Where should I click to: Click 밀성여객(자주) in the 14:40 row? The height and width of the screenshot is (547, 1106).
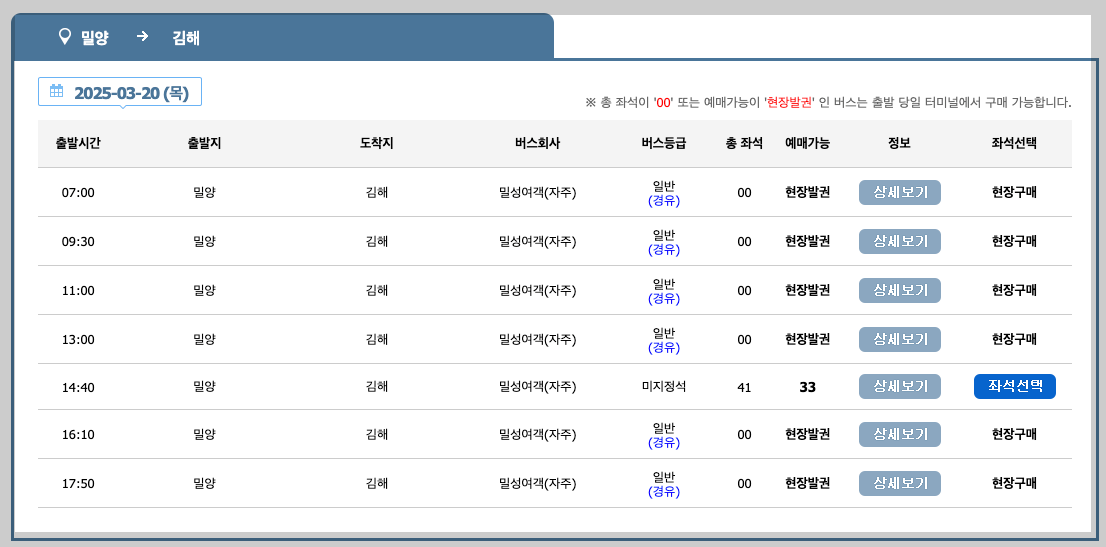coord(537,387)
